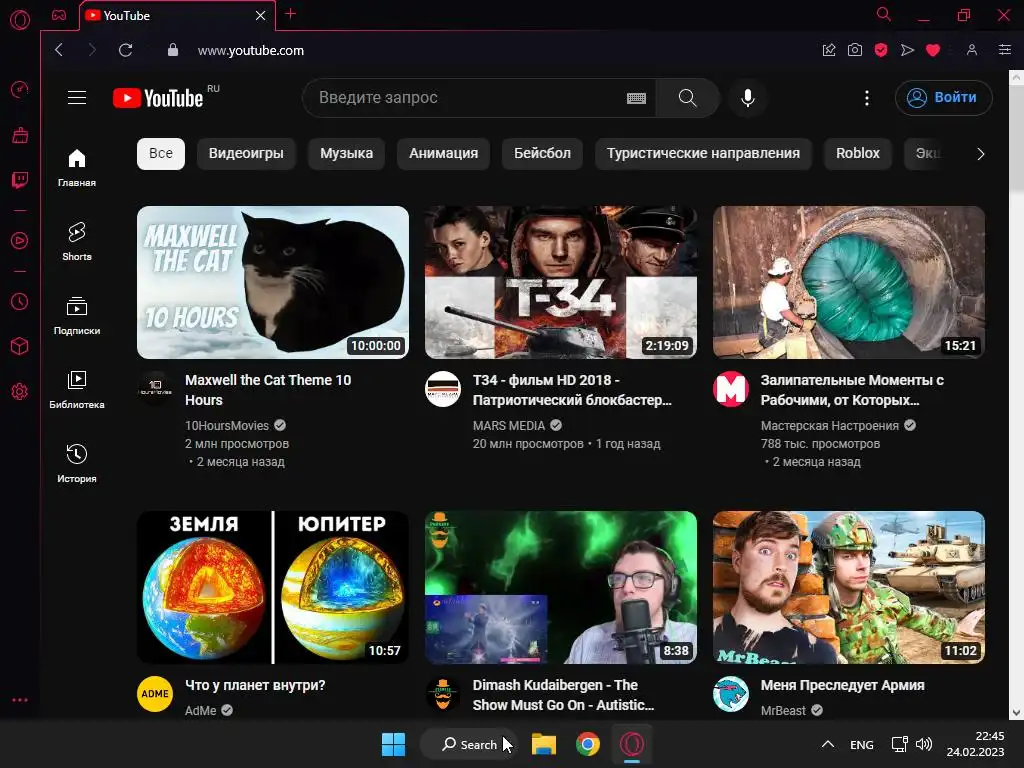Viewport: 1024px width, 768px height.
Task: Reload the YouTube page
Action: (126, 50)
